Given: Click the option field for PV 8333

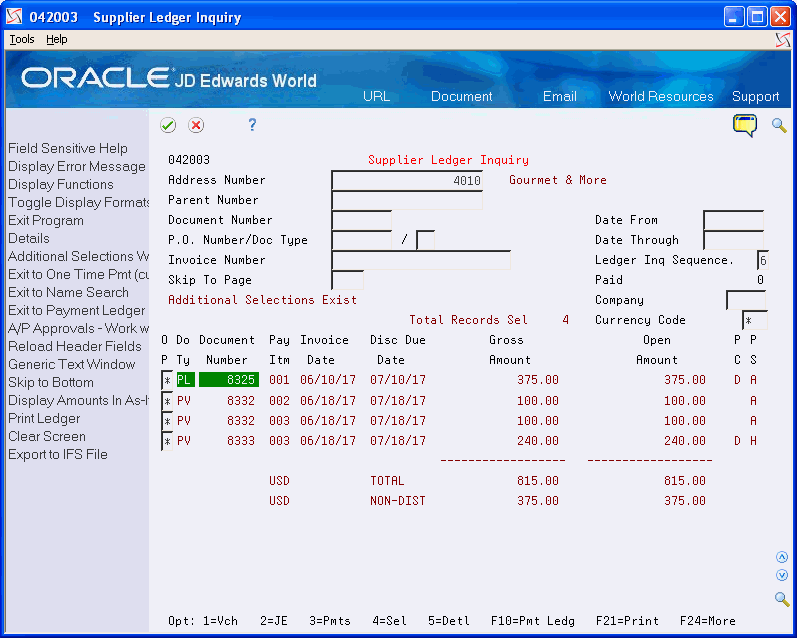Looking at the screenshot, I should point(167,441).
